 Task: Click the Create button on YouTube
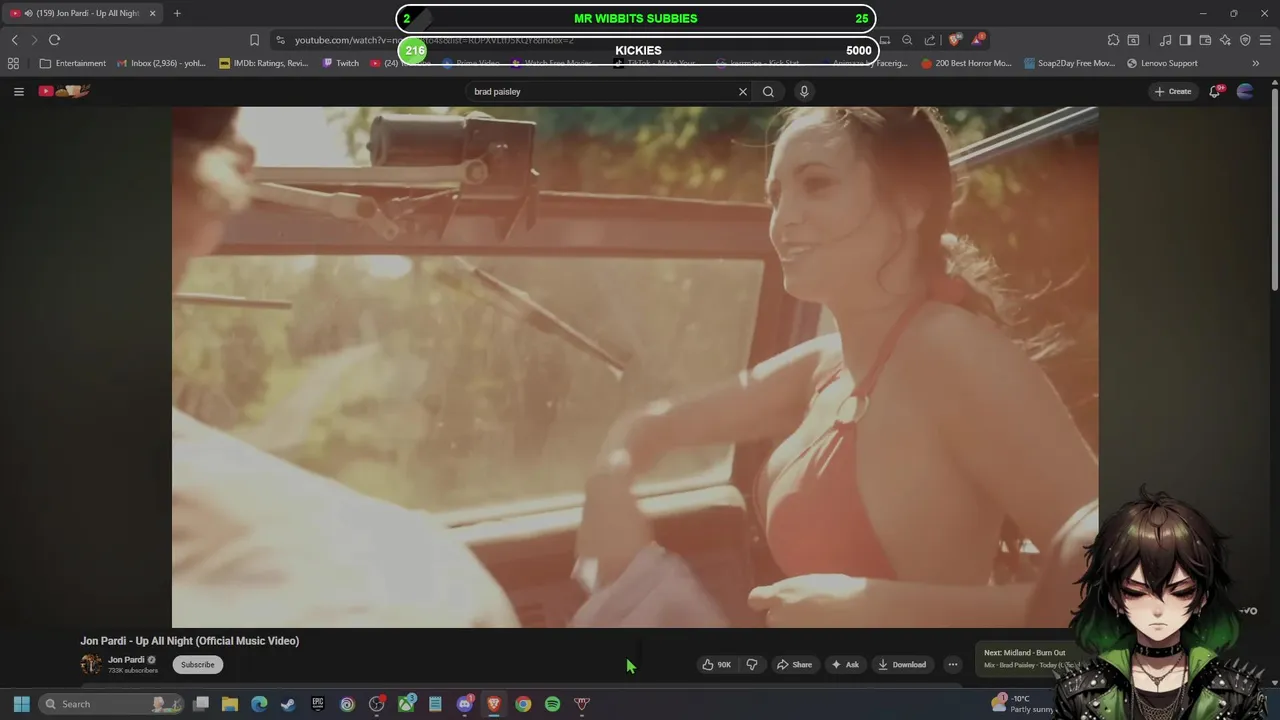pyautogui.click(x=1173, y=91)
